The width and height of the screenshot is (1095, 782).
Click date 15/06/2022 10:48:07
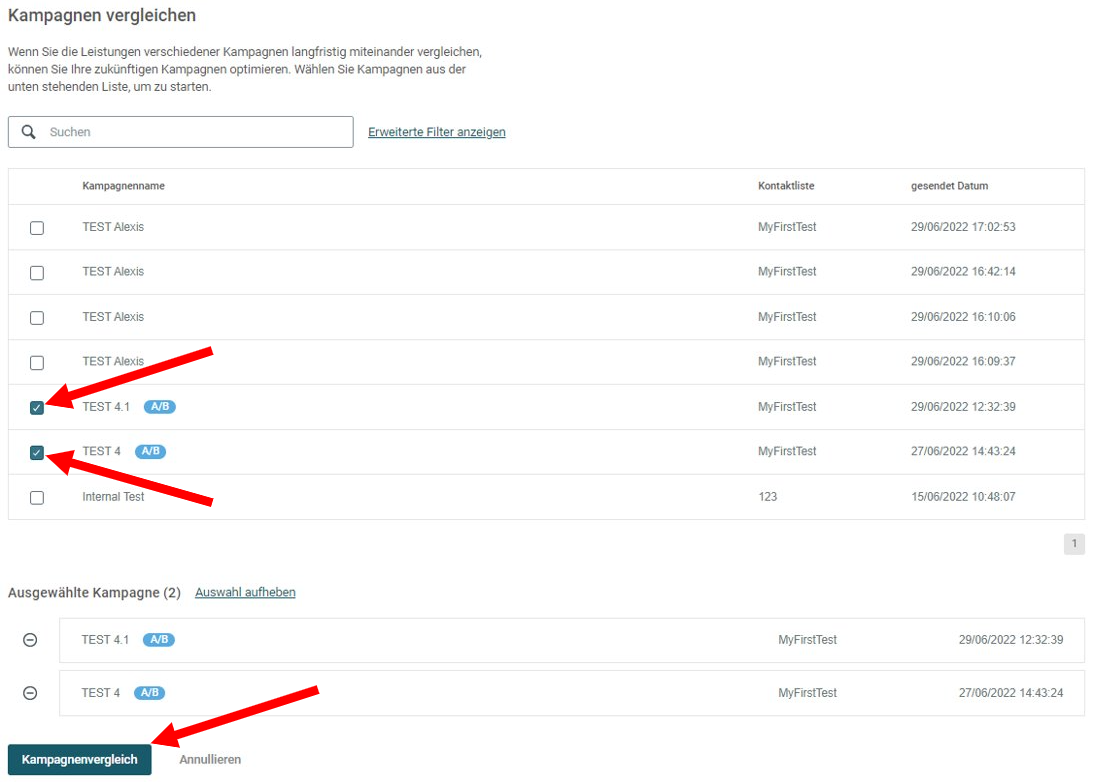963,496
